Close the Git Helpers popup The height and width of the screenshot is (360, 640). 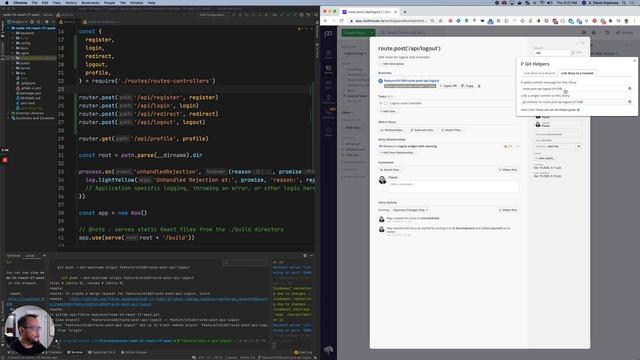tap(634, 60)
